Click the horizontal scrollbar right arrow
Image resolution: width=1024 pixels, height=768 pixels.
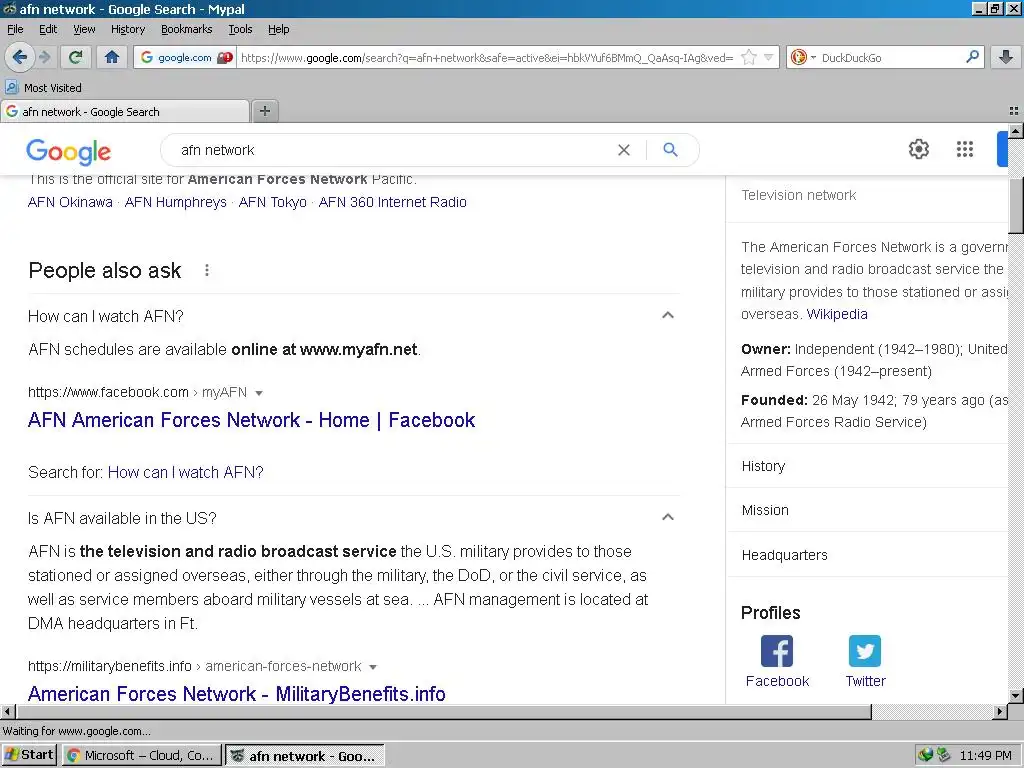pos(1000,711)
